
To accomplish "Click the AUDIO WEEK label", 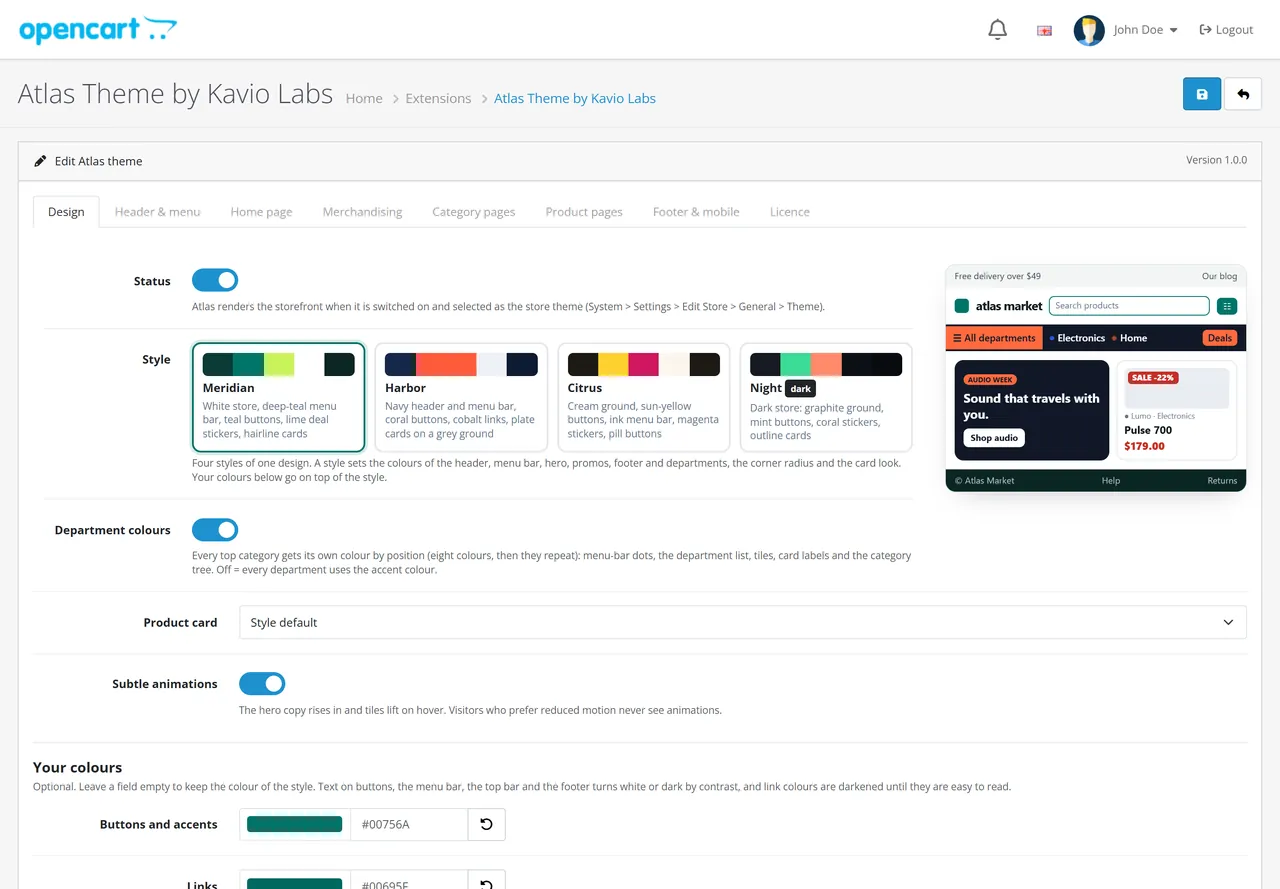I will click(x=991, y=380).
